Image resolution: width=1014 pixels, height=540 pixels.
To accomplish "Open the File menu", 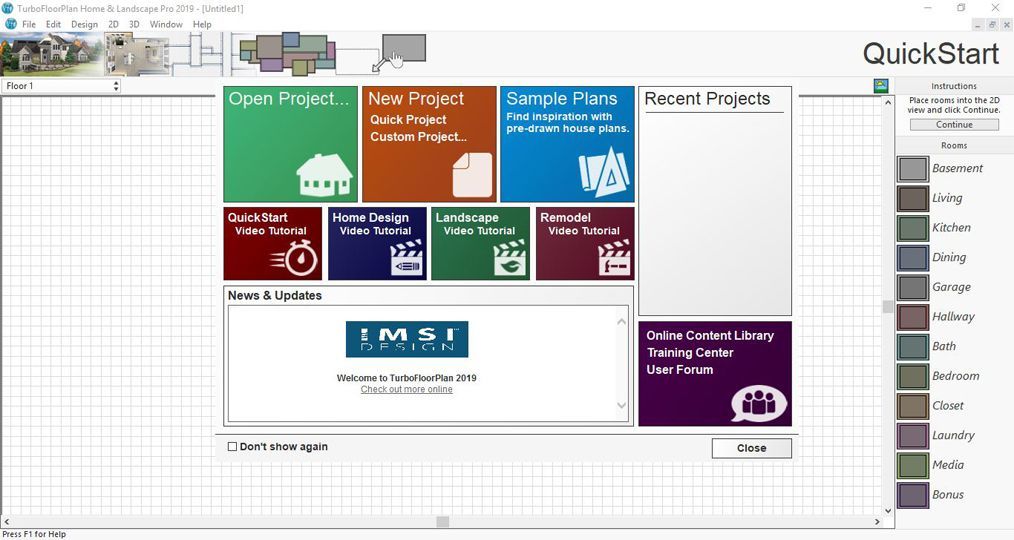I will point(29,24).
